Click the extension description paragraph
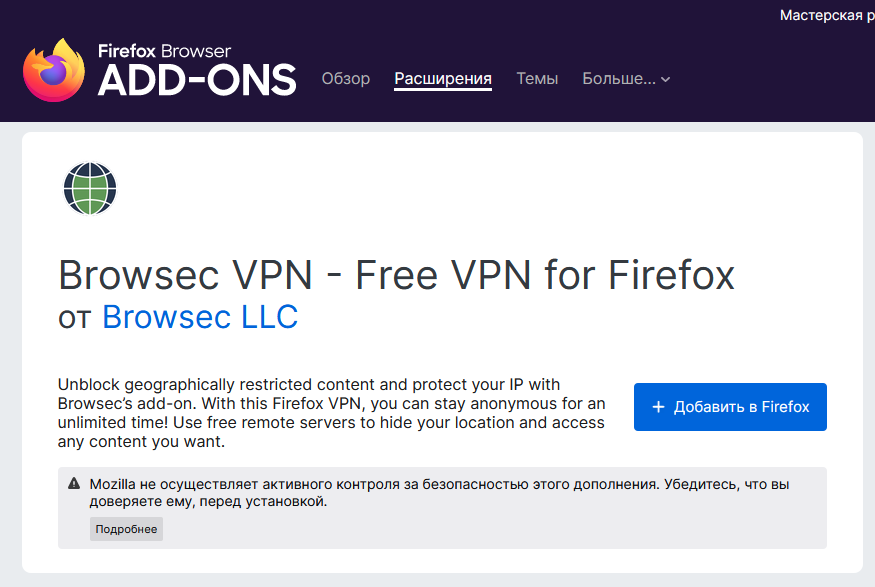Image resolution: width=875 pixels, height=587 pixels. pos(331,413)
